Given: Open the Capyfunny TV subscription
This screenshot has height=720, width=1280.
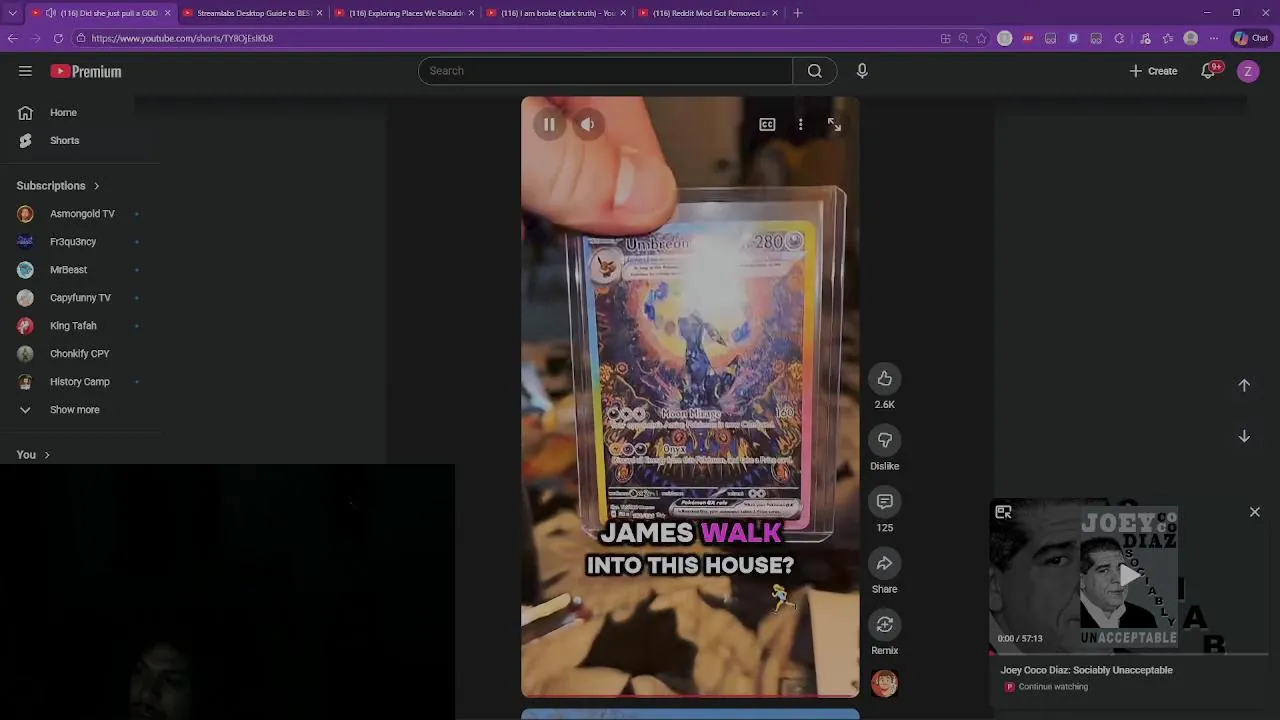Looking at the screenshot, I should [80, 298].
